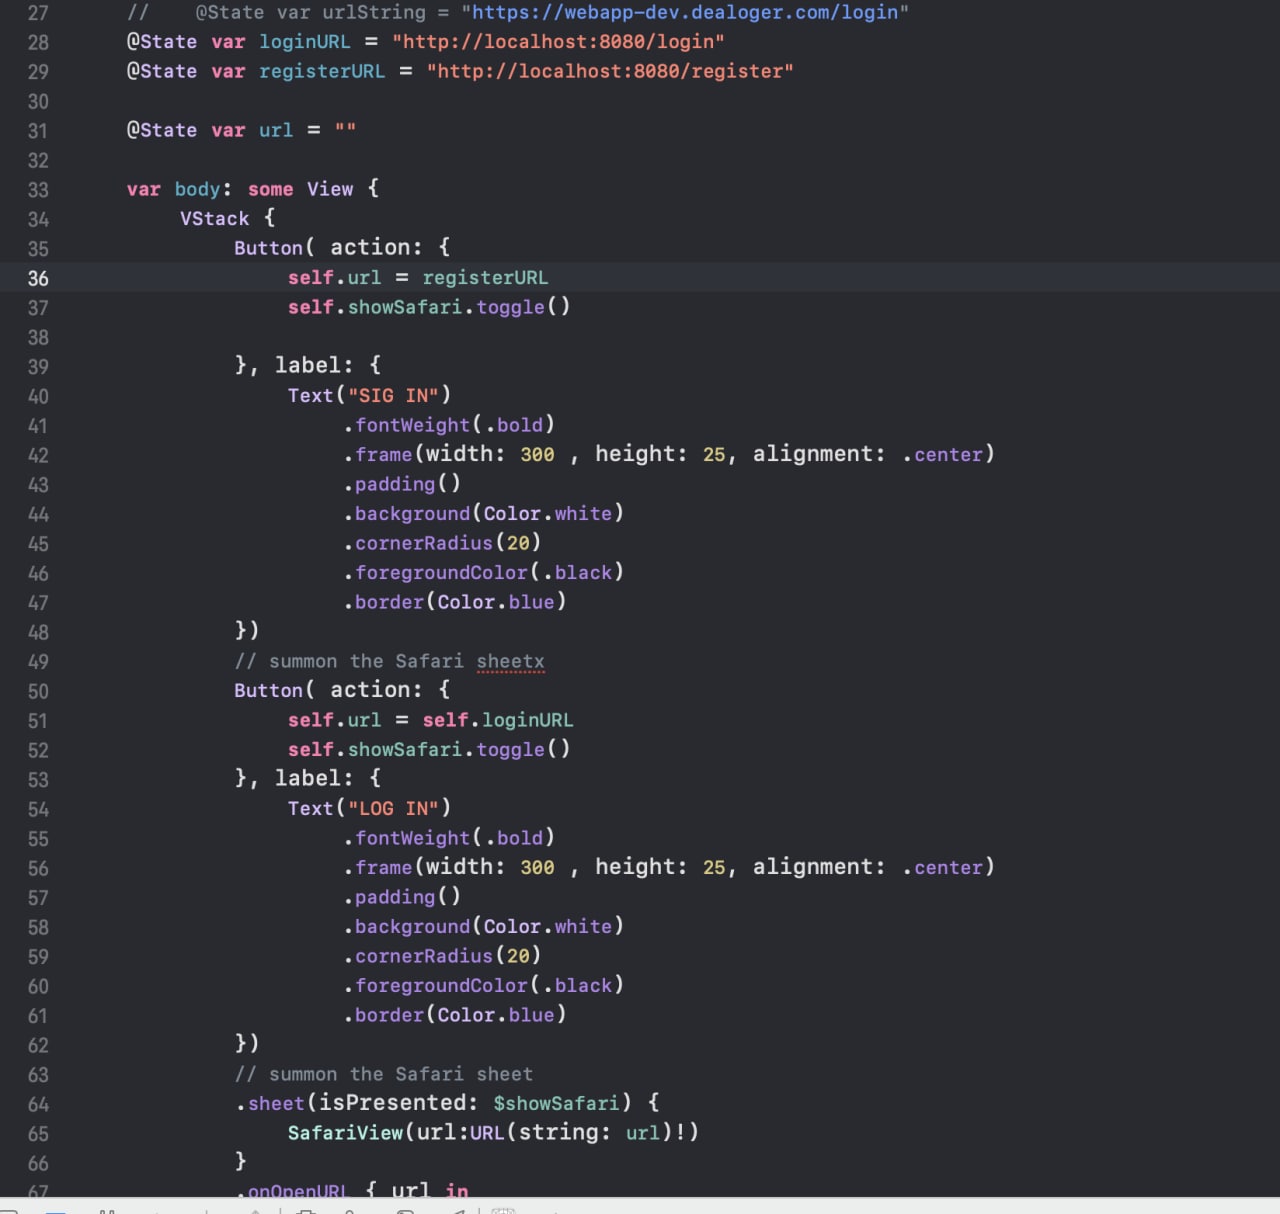Click the commented webapp-dev.dealoger.com login URL

click(x=685, y=12)
